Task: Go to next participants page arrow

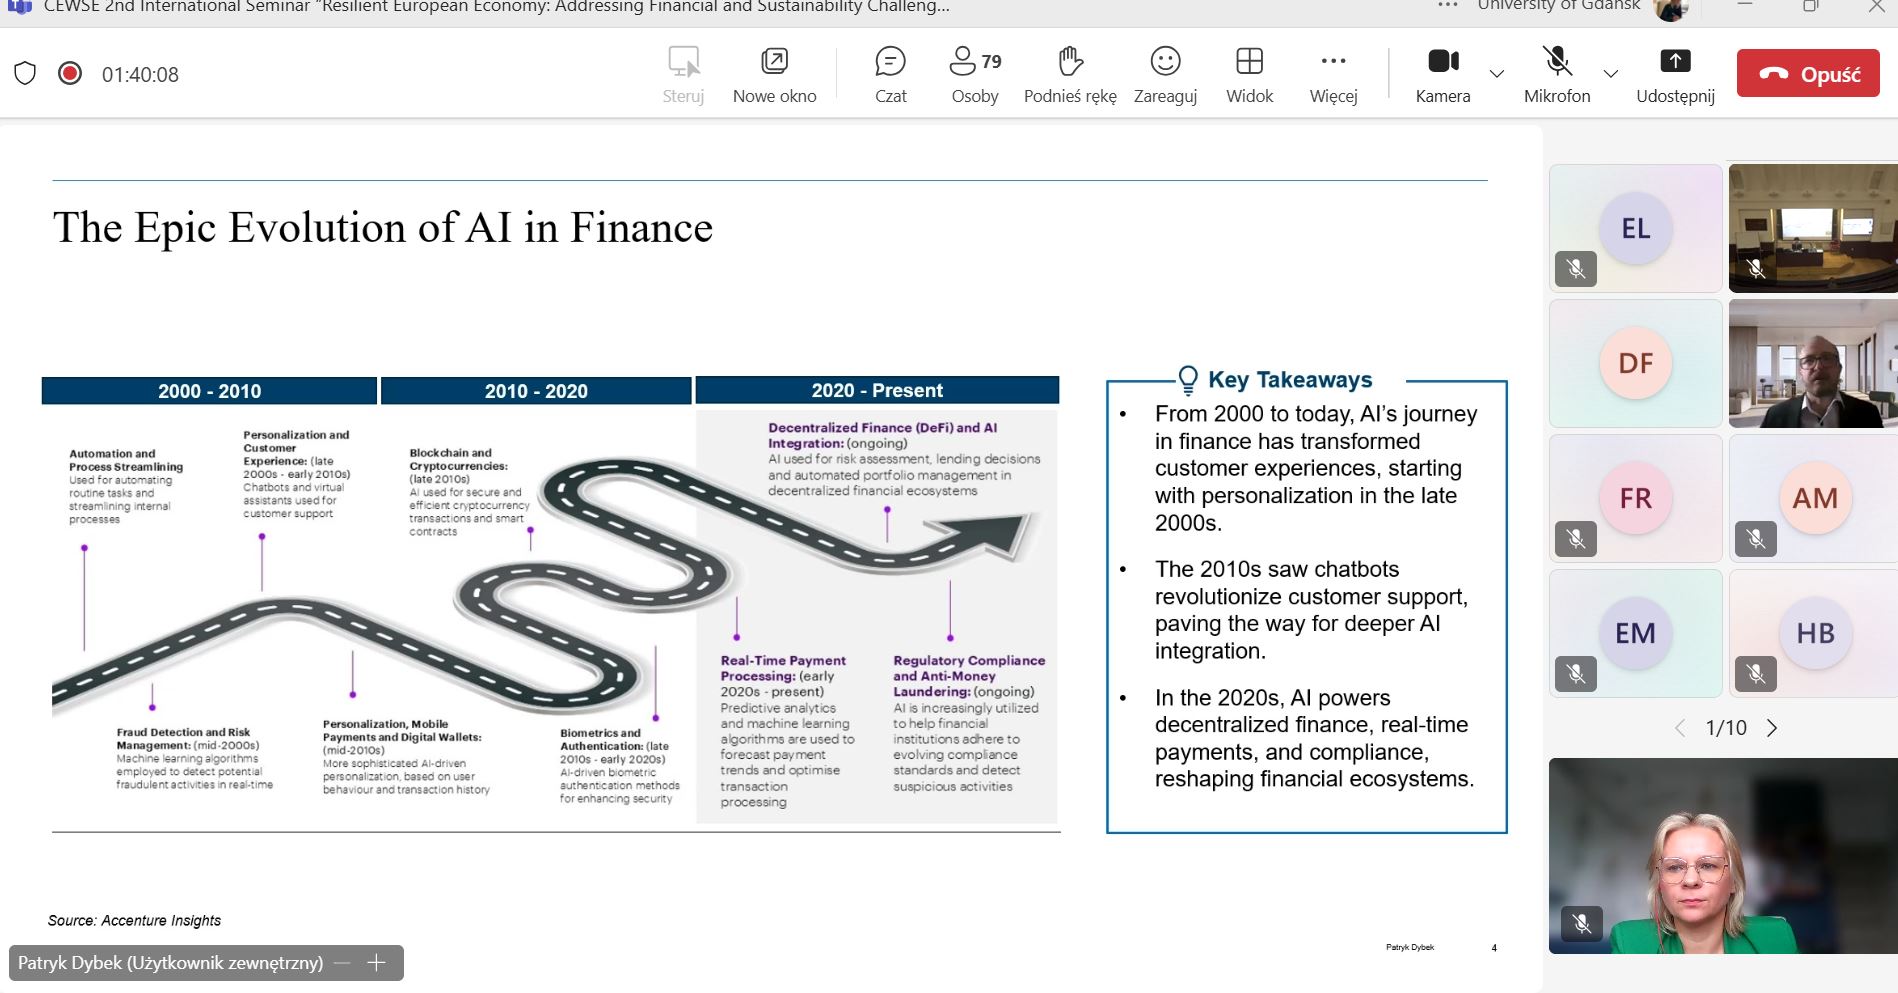Action: tap(1772, 728)
